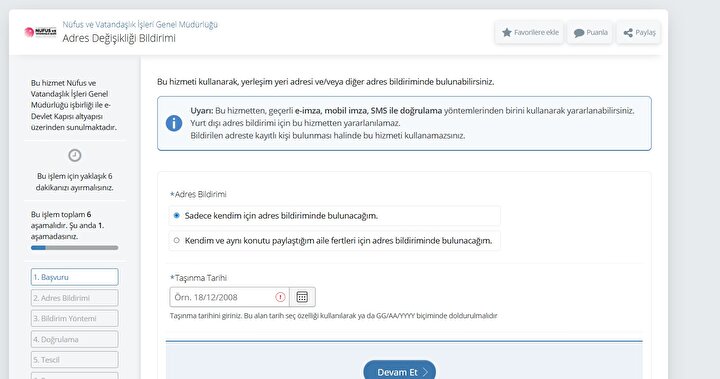Click the *Adres Bildirimi label
Screen dimensions: 720x379
click(198, 194)
